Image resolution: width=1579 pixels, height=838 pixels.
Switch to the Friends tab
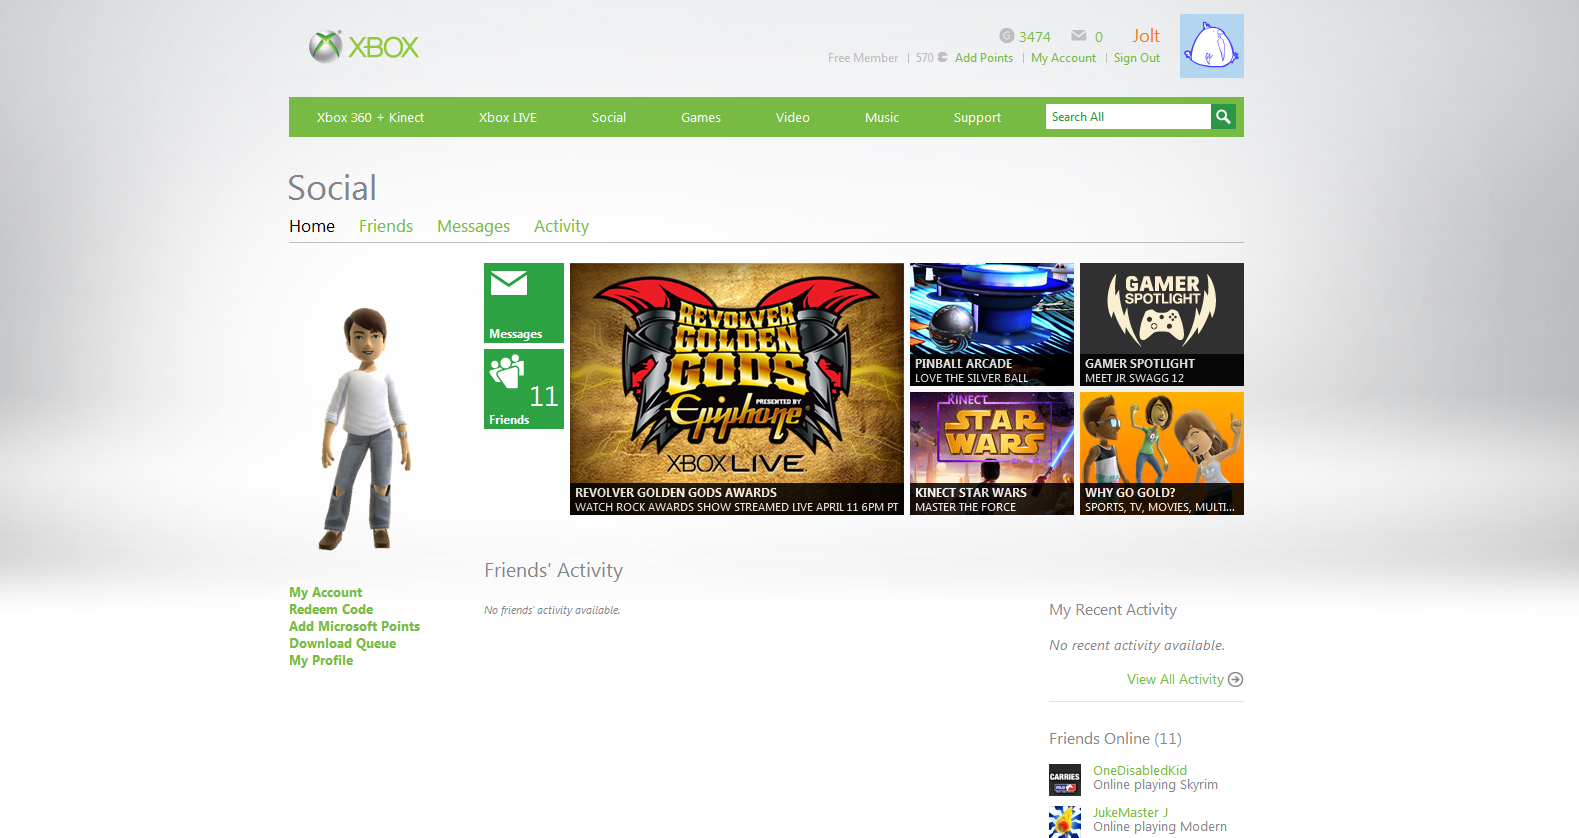pyautogui.click(x=386, y=226)
